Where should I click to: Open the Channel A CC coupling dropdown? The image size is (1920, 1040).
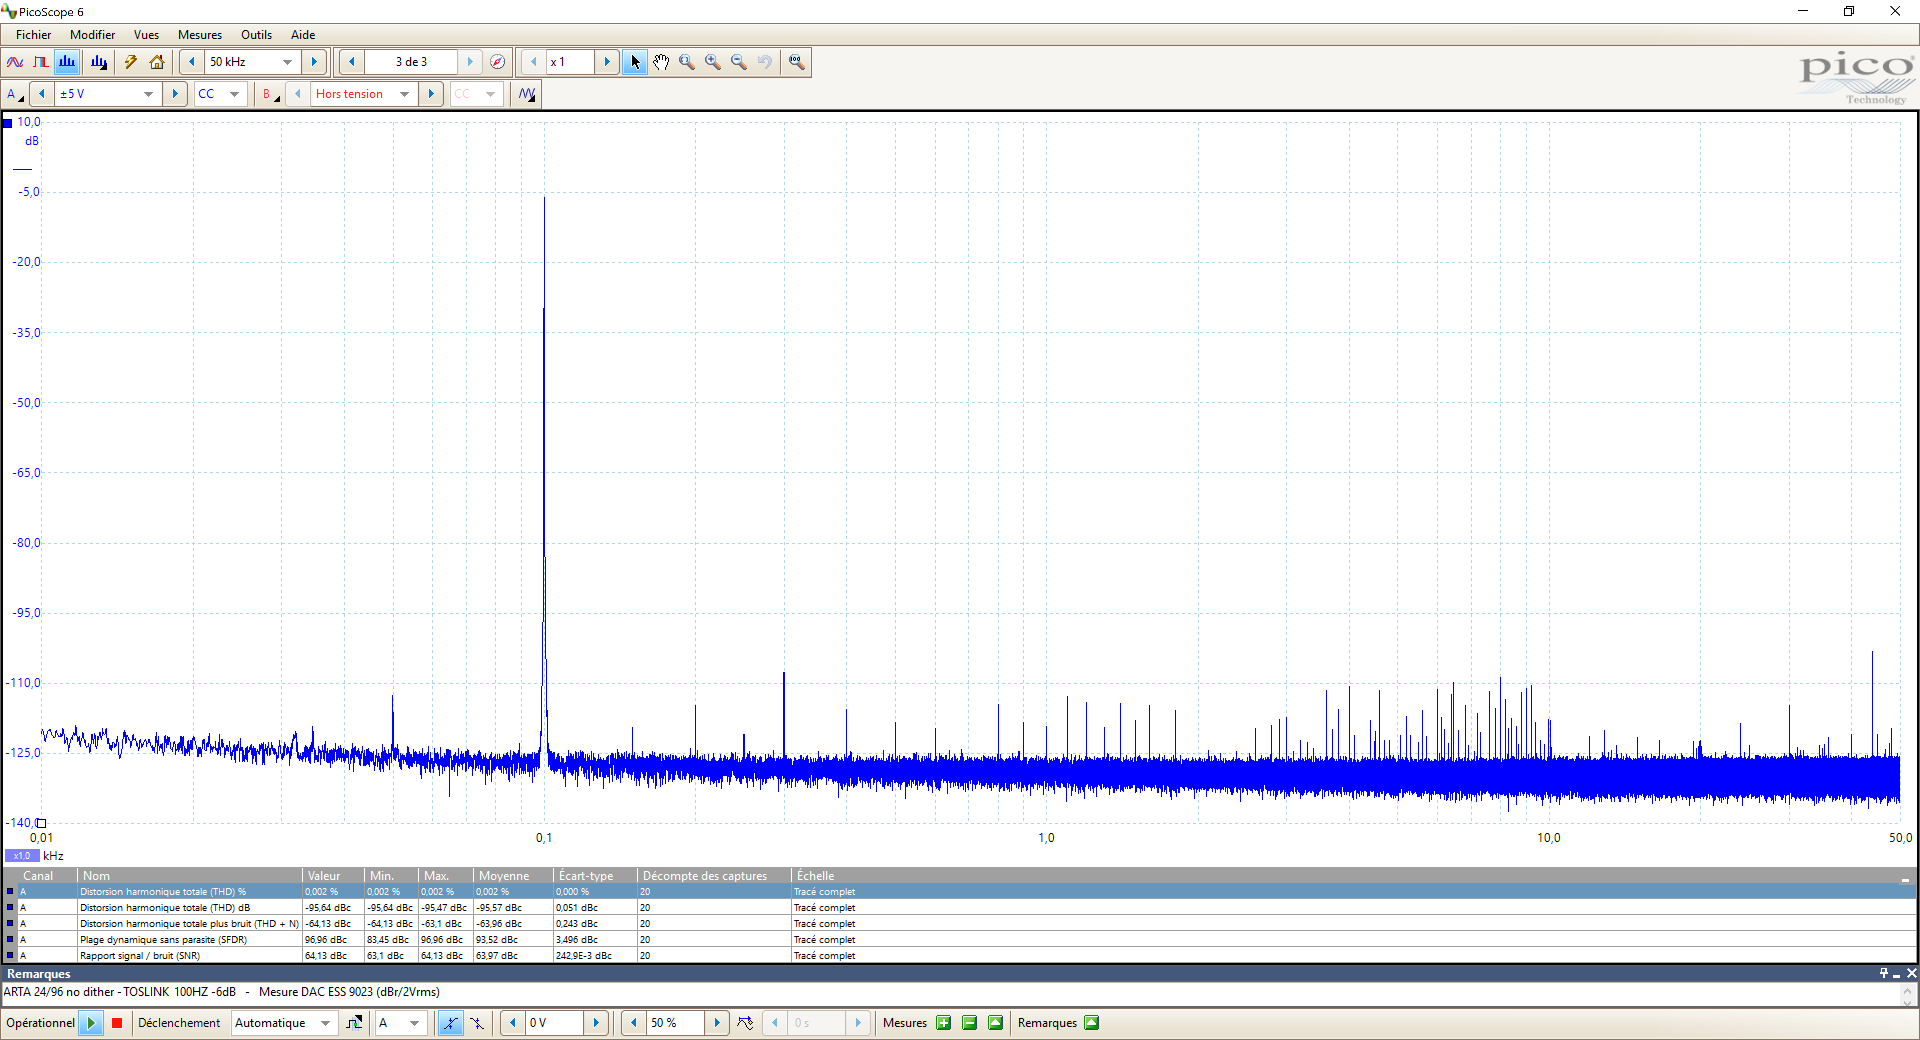[x=234, y=94]
